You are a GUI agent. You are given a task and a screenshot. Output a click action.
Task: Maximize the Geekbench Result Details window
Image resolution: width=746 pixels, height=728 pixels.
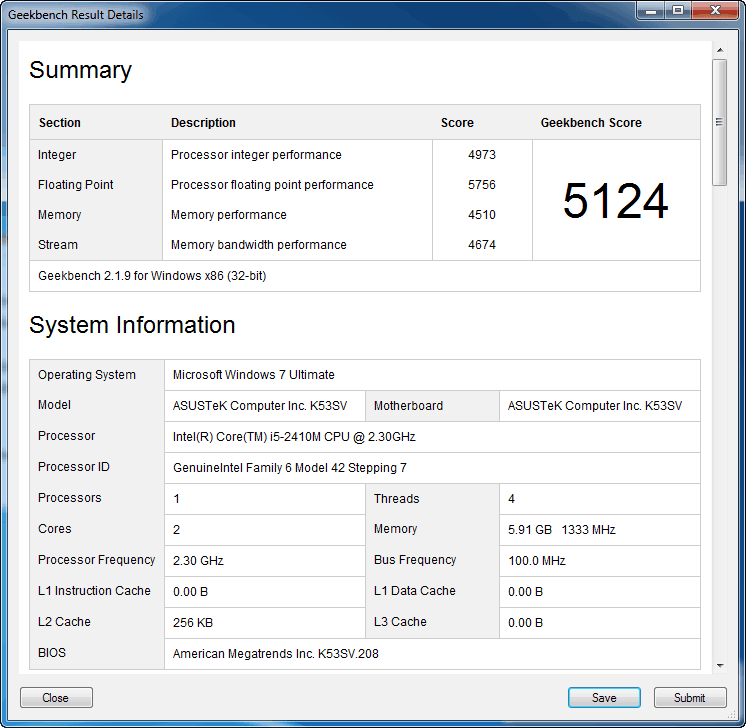tap(678, 10)
